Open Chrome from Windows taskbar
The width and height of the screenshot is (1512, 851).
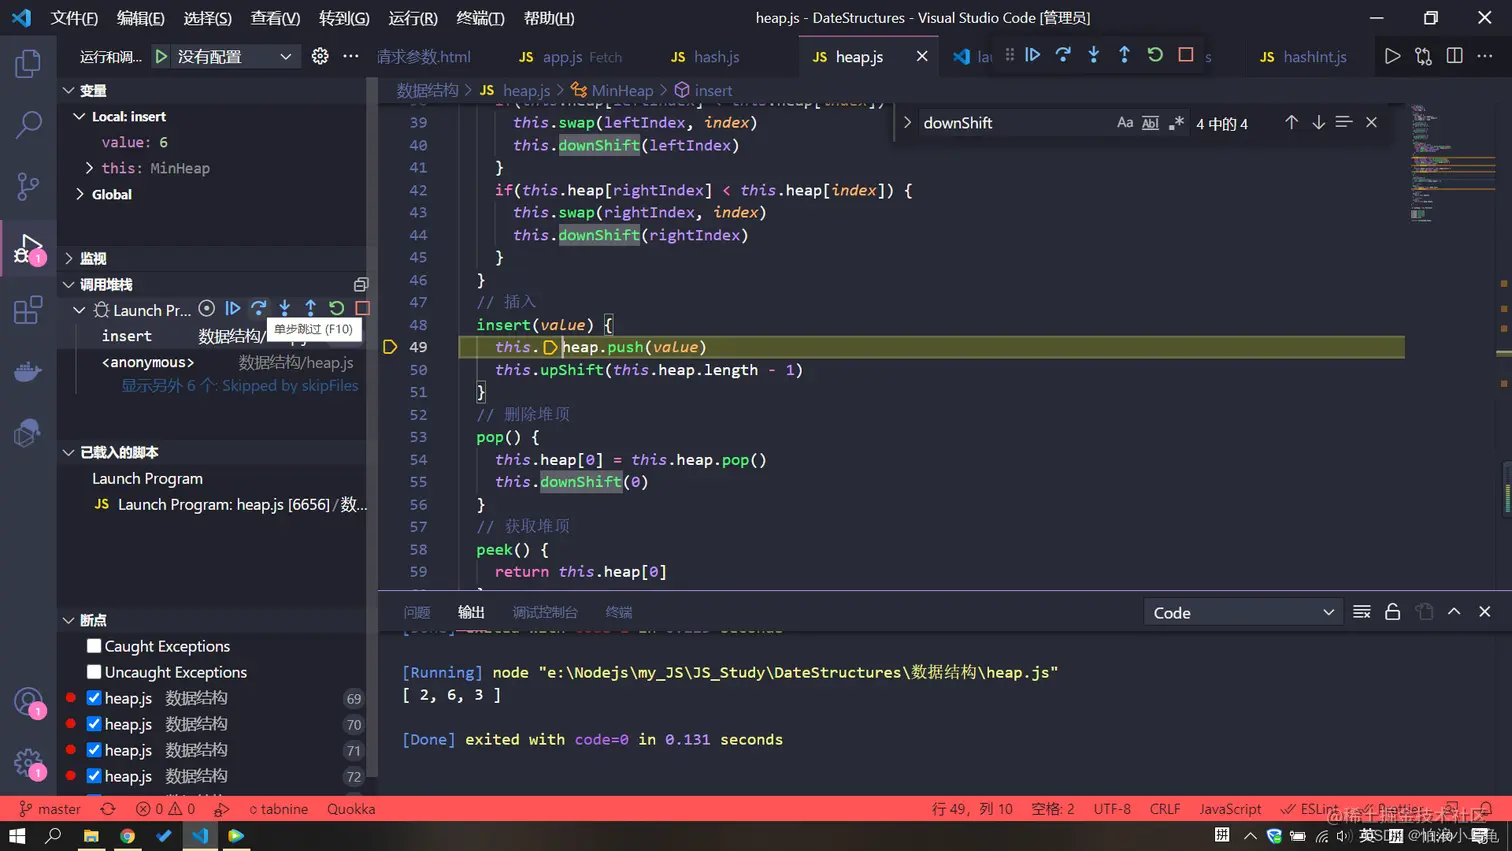[x=127, y=836]
